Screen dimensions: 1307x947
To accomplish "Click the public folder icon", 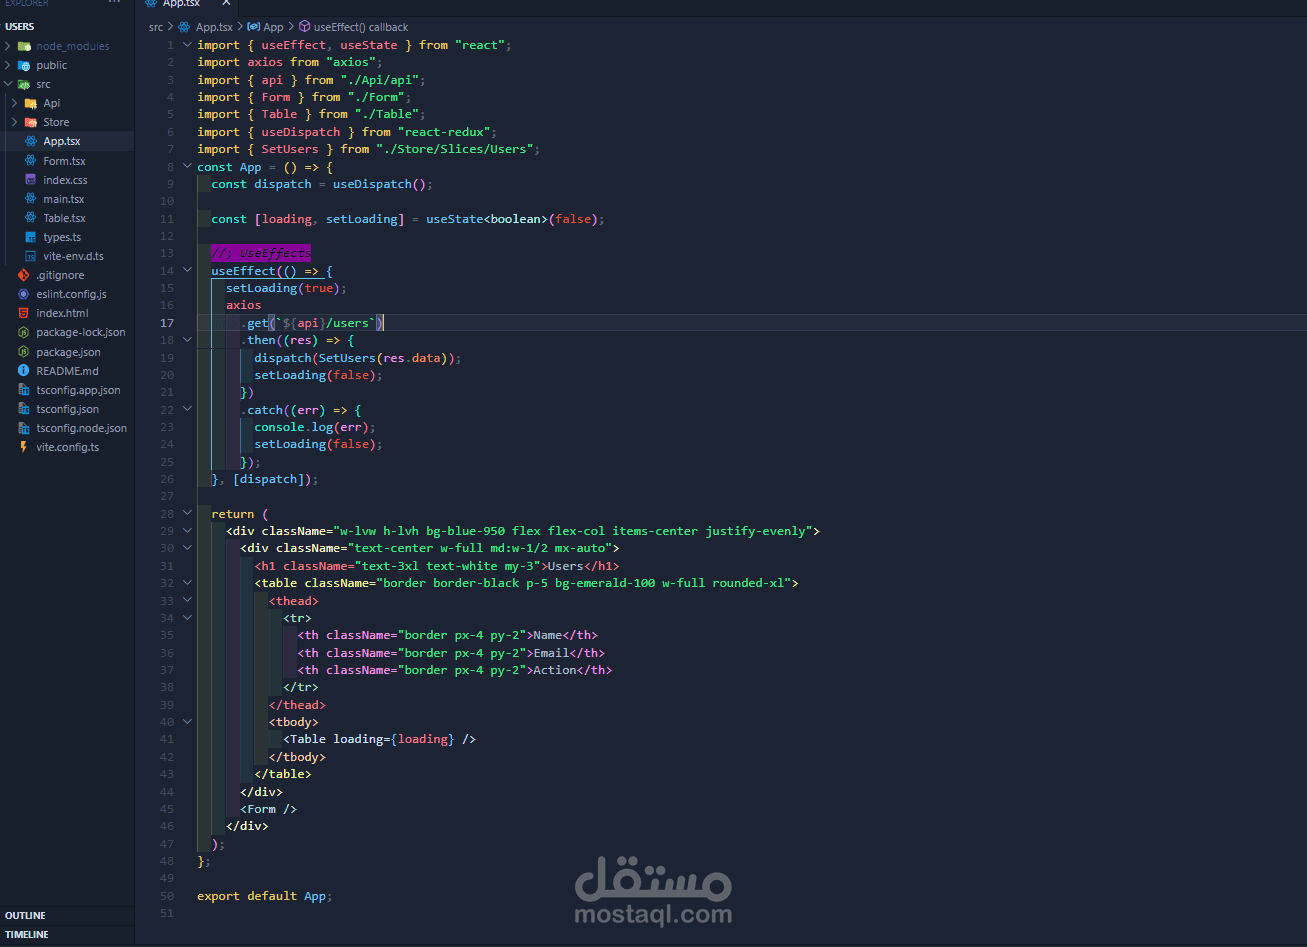I will [x=24, y=65].
